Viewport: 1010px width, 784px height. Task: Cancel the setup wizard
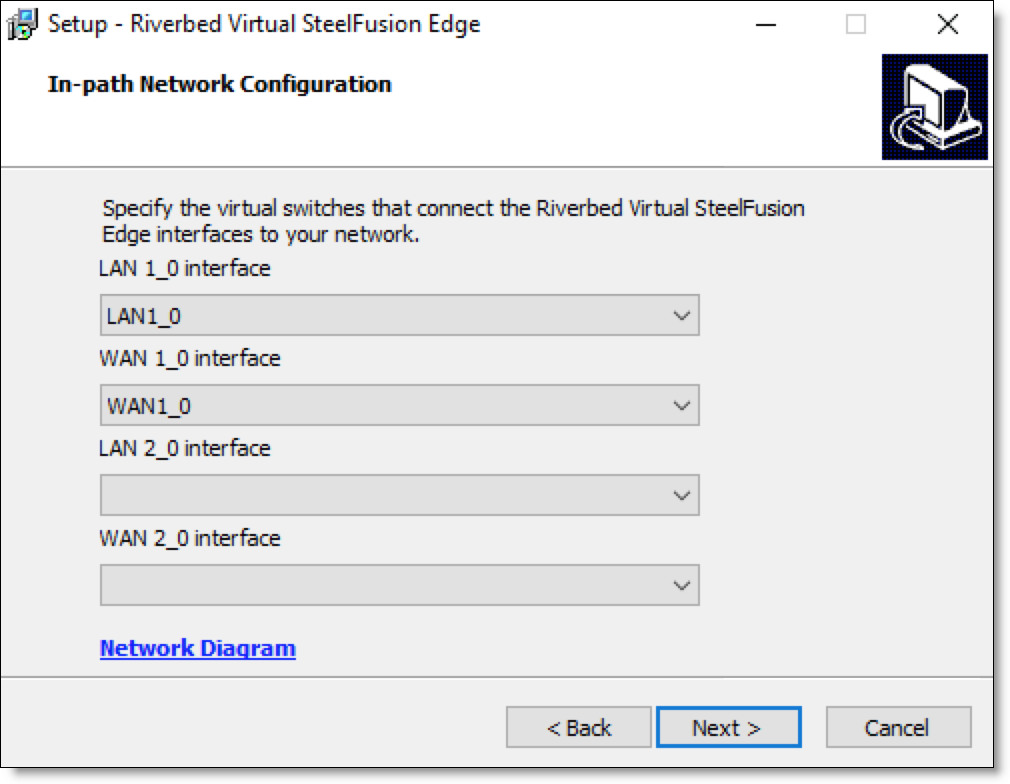pos(899,727)
